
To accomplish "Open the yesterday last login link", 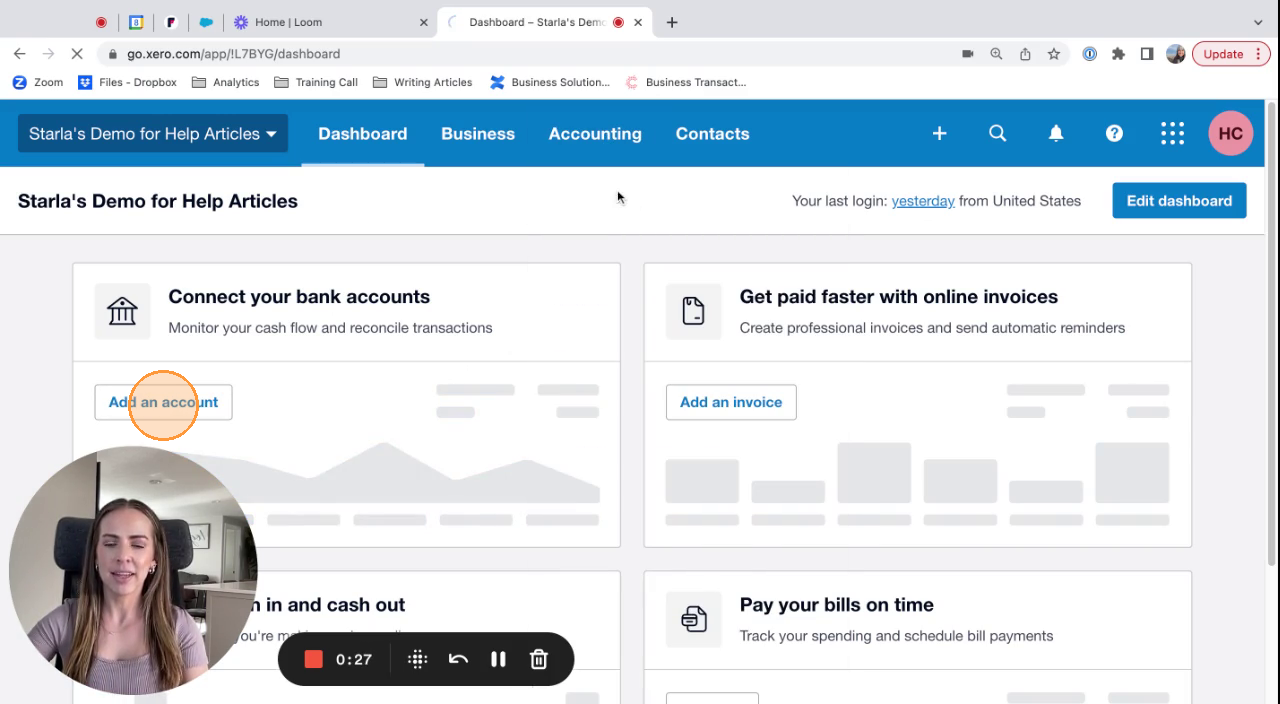I will point(923,201).
